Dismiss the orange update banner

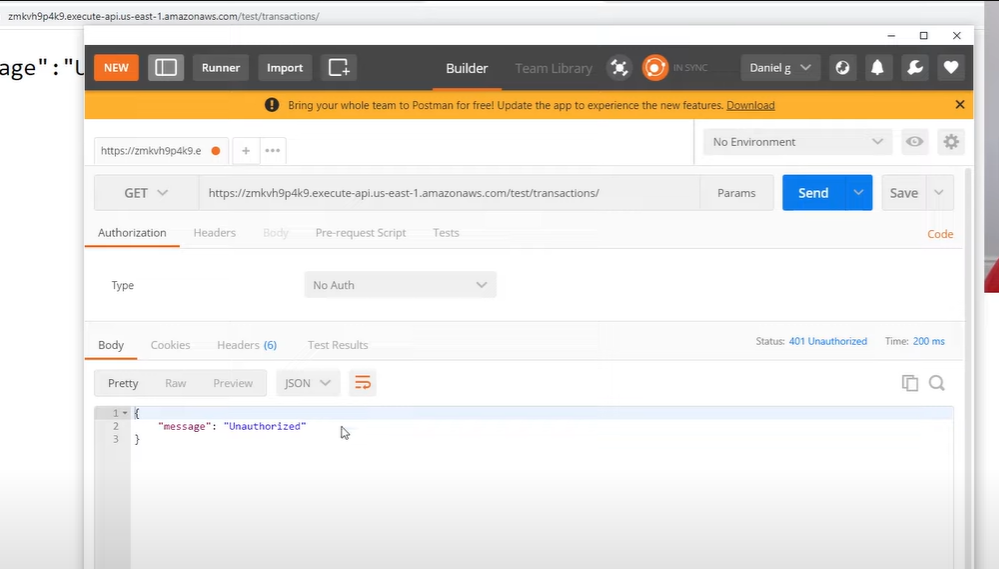pos(959,104)
